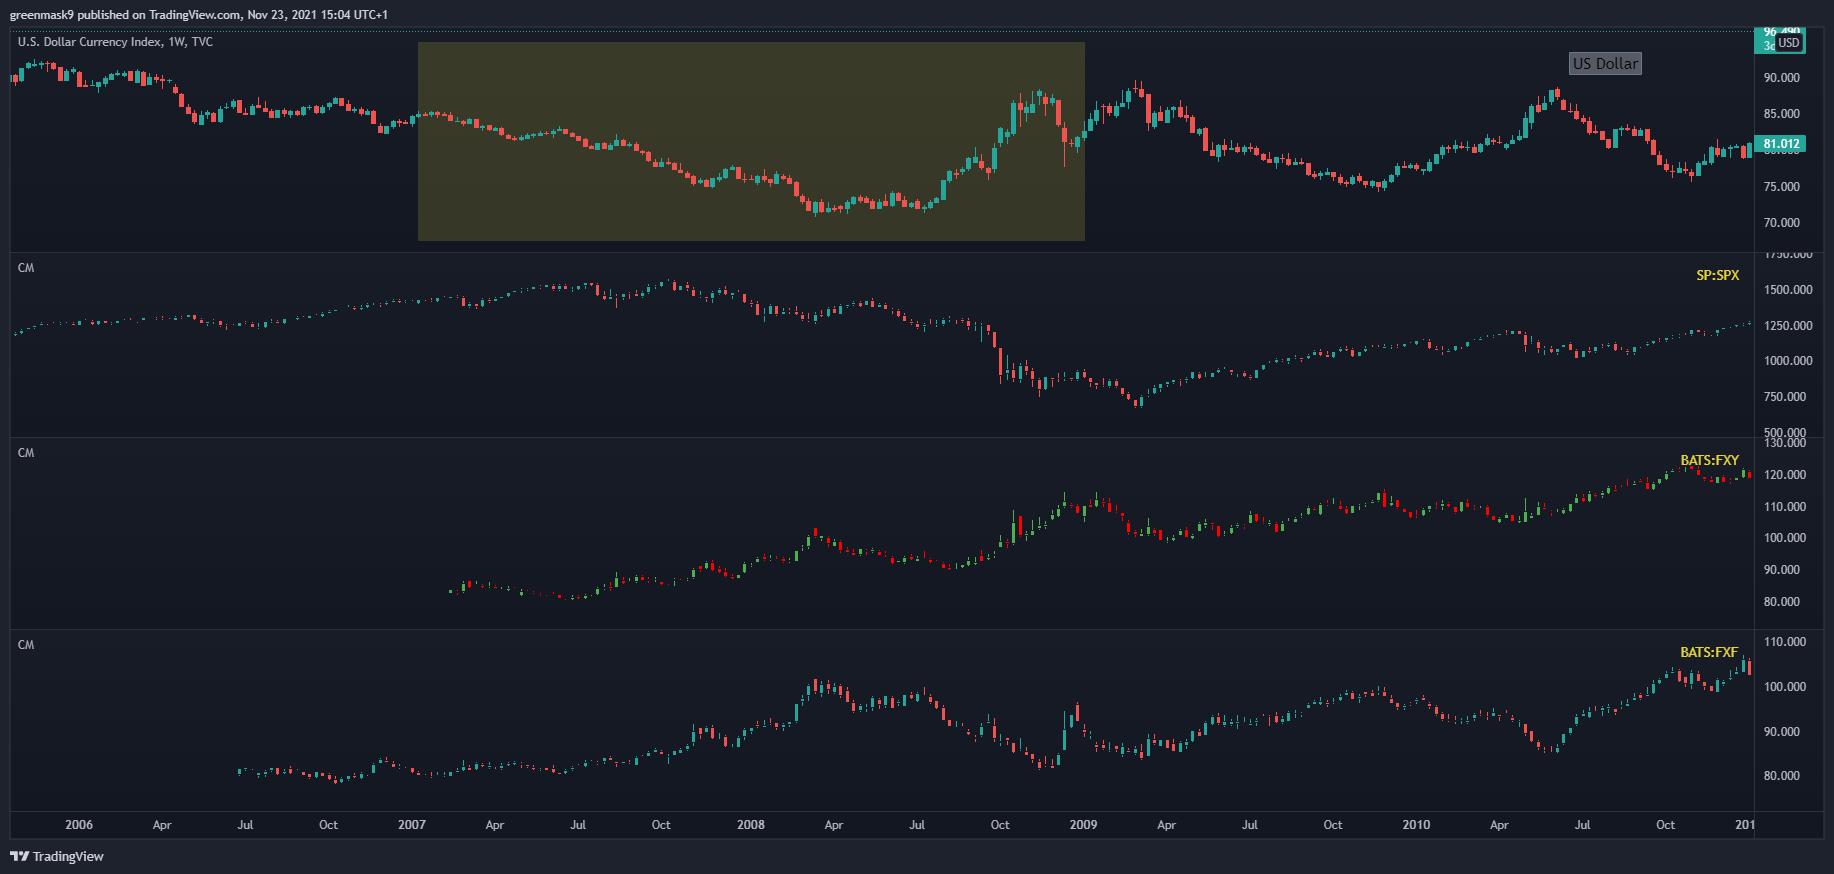Click the 2007 label on time axis
Image resolution: width=1834 pixels, height=874 pixels.
coord(412,825)
